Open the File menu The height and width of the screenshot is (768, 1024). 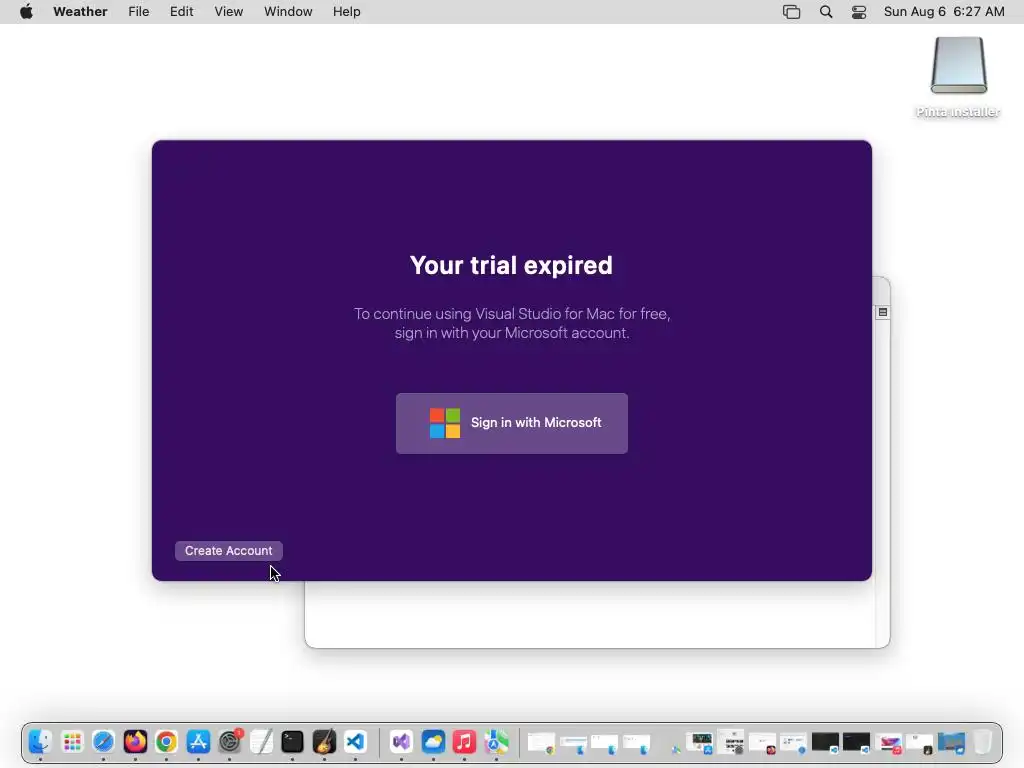[138, 12]
